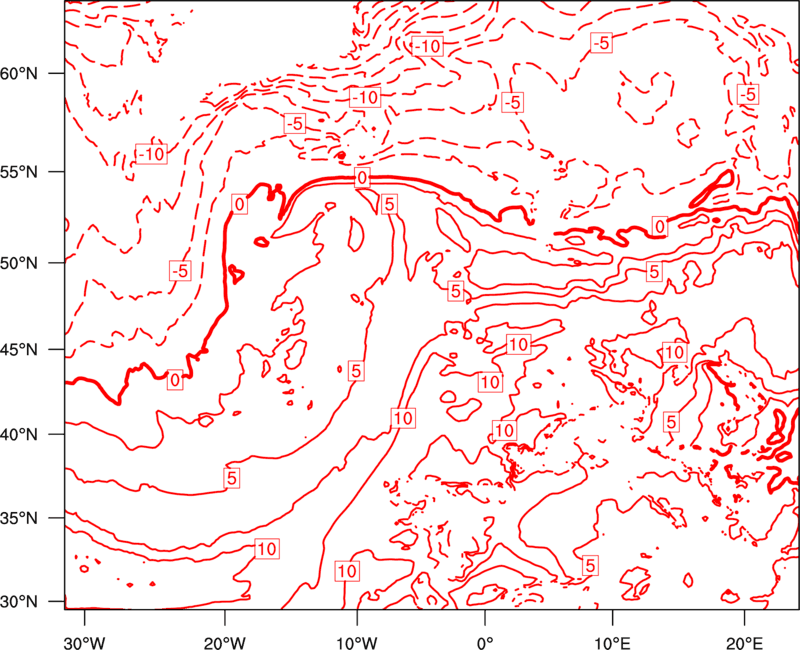Click the 55°N latitude axis label
The width and height of the screenshot is (800, 650).
point(18,172)
